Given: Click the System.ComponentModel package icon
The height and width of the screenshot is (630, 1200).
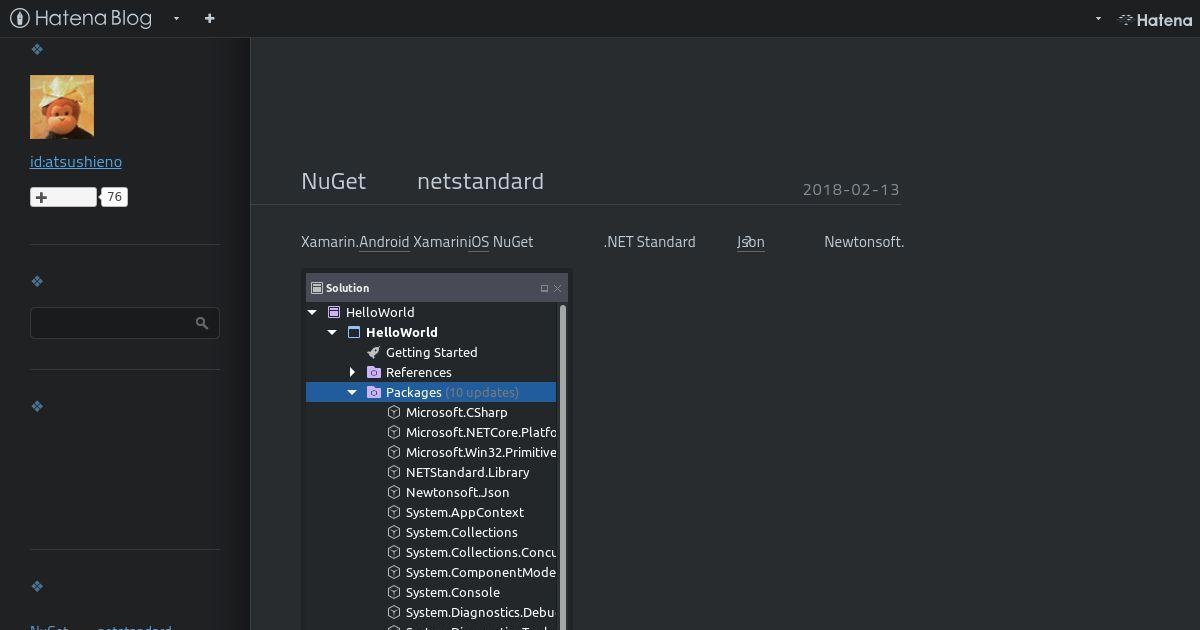Looking at the screenshot, I should pyautogui.click(x=394, y=572).
